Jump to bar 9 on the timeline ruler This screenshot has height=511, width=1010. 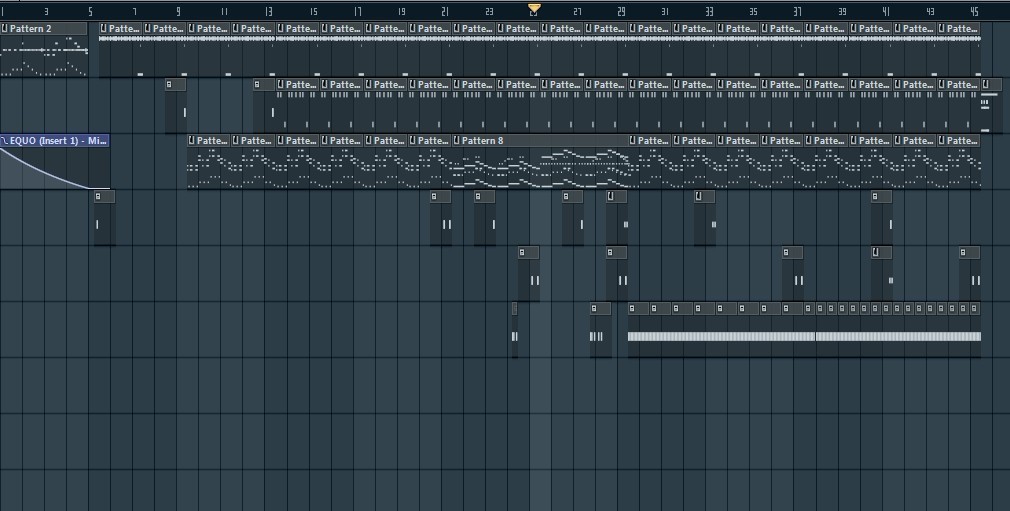tap(179, 11)
